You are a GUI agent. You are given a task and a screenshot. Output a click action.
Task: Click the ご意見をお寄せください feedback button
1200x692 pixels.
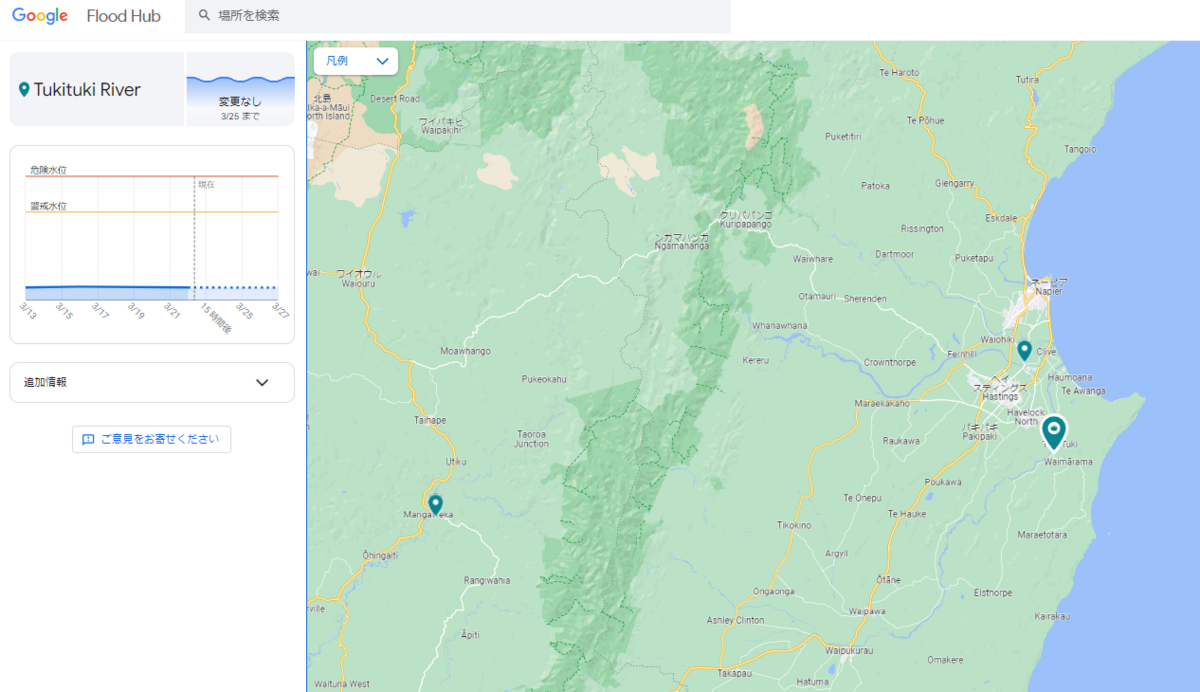click(x=151, y=439)
